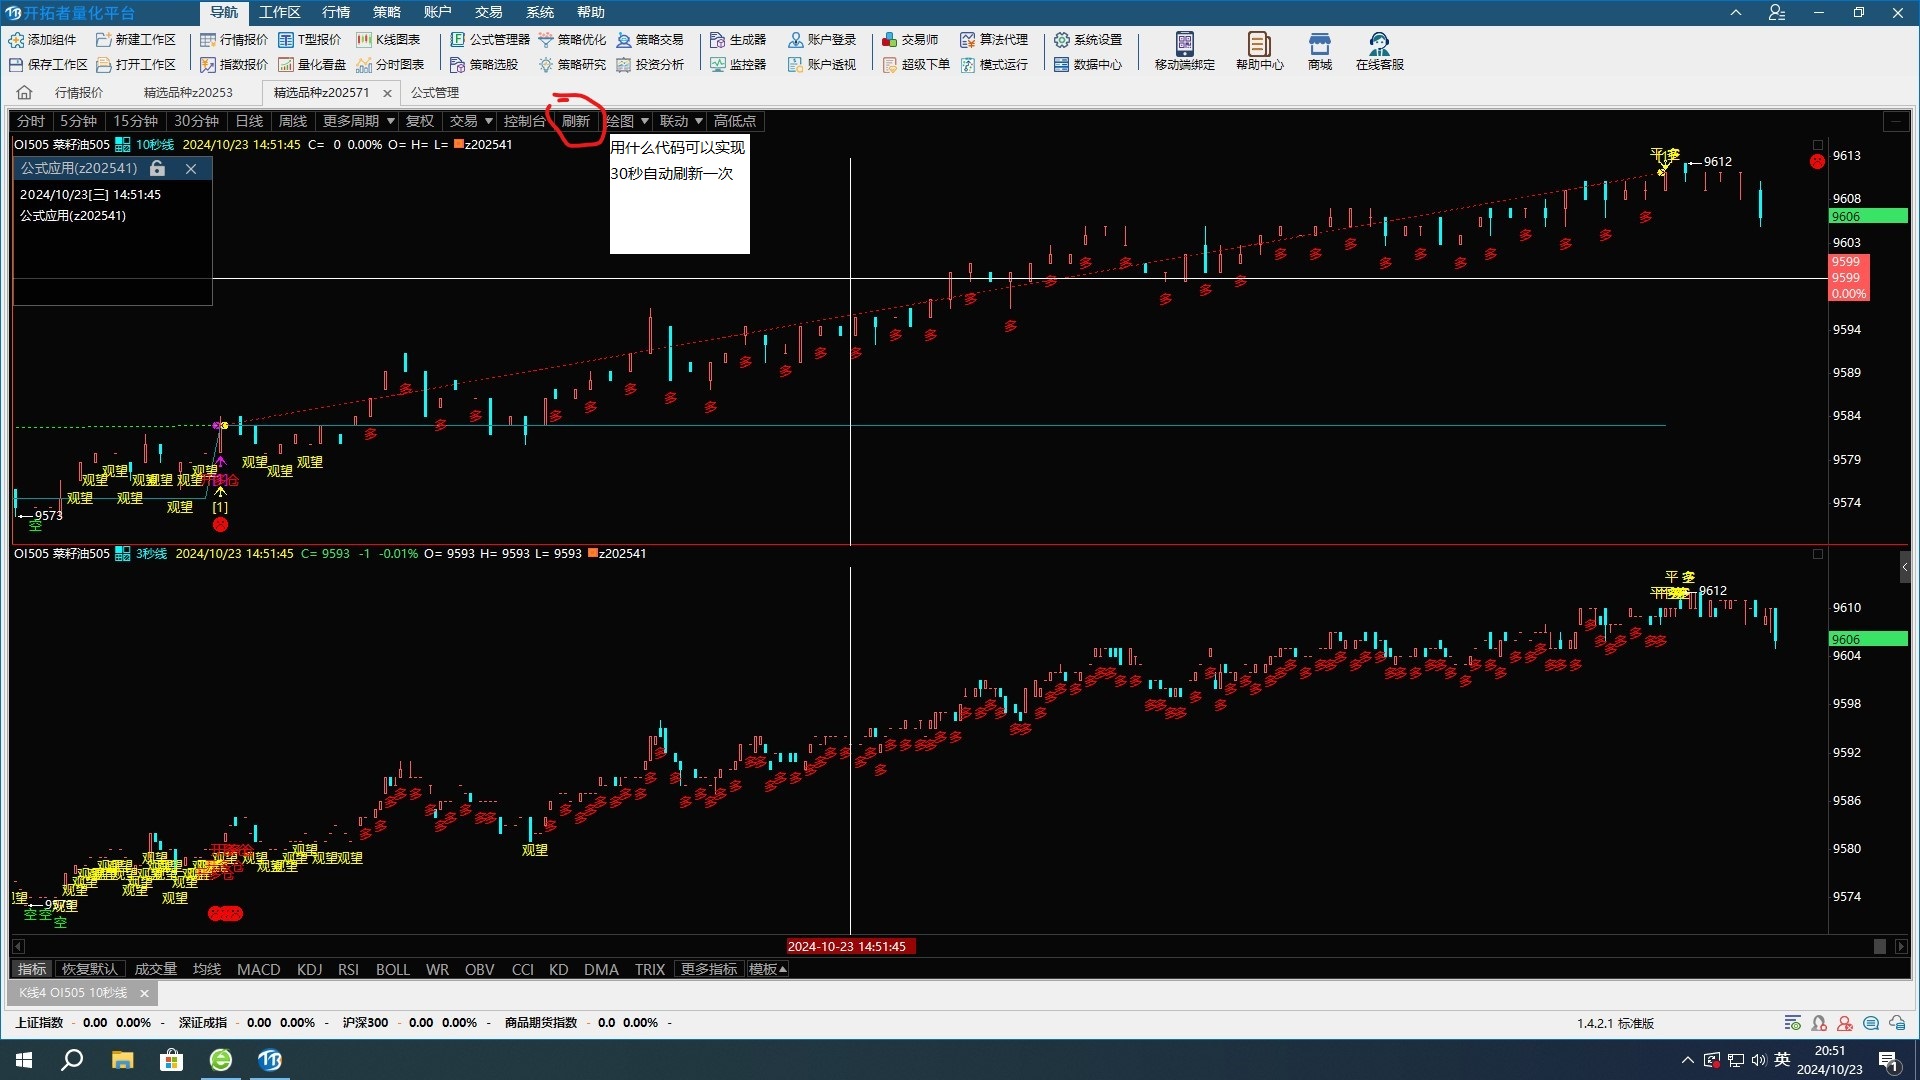Go to the home tab icon
The height and width of the screenshot is (1080, 1920).
tap(25, 93)
